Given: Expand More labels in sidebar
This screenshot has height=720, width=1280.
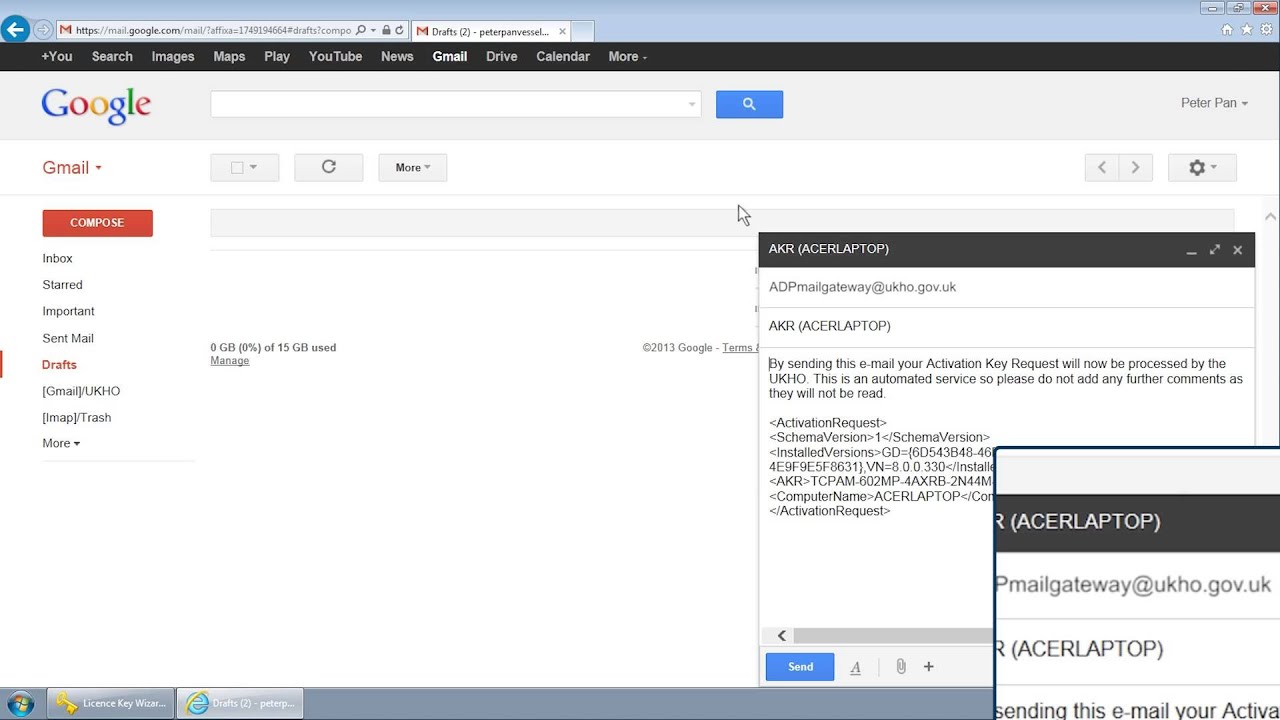Looking at the screenshot, I should click(x=61, y=443).
